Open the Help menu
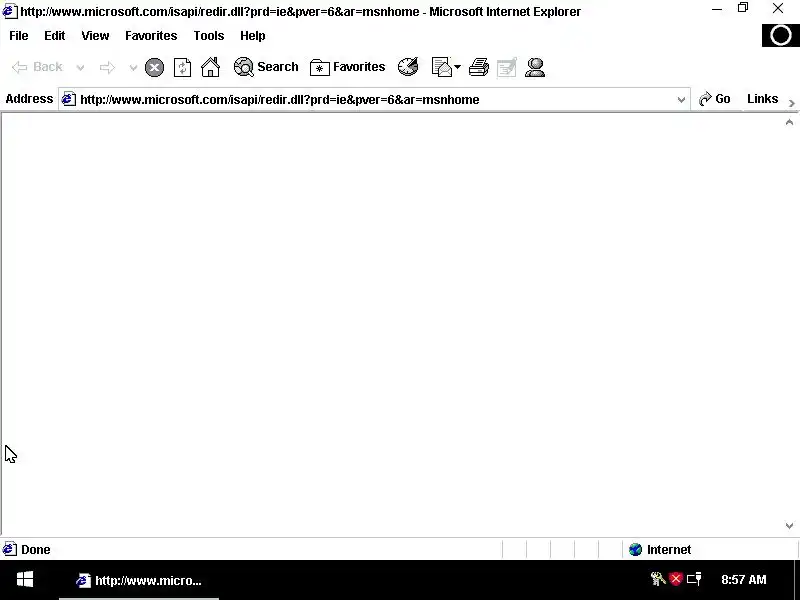The height and width of the screenshot is (600, 800). (253, 36)
